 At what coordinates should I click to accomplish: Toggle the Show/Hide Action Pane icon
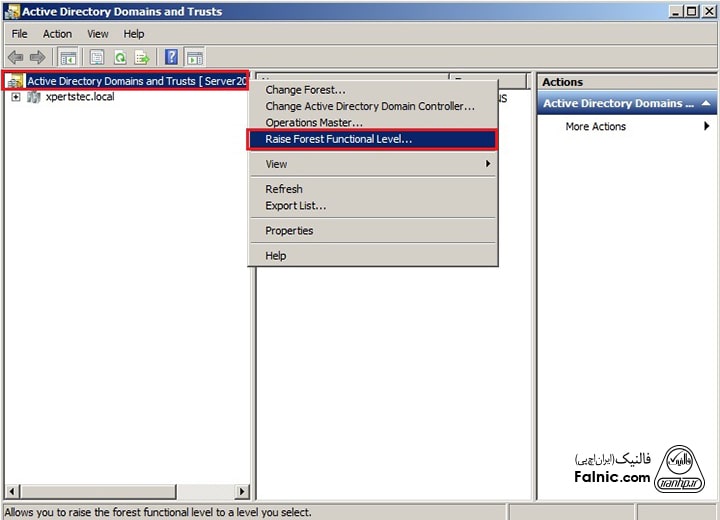(194, 57)
